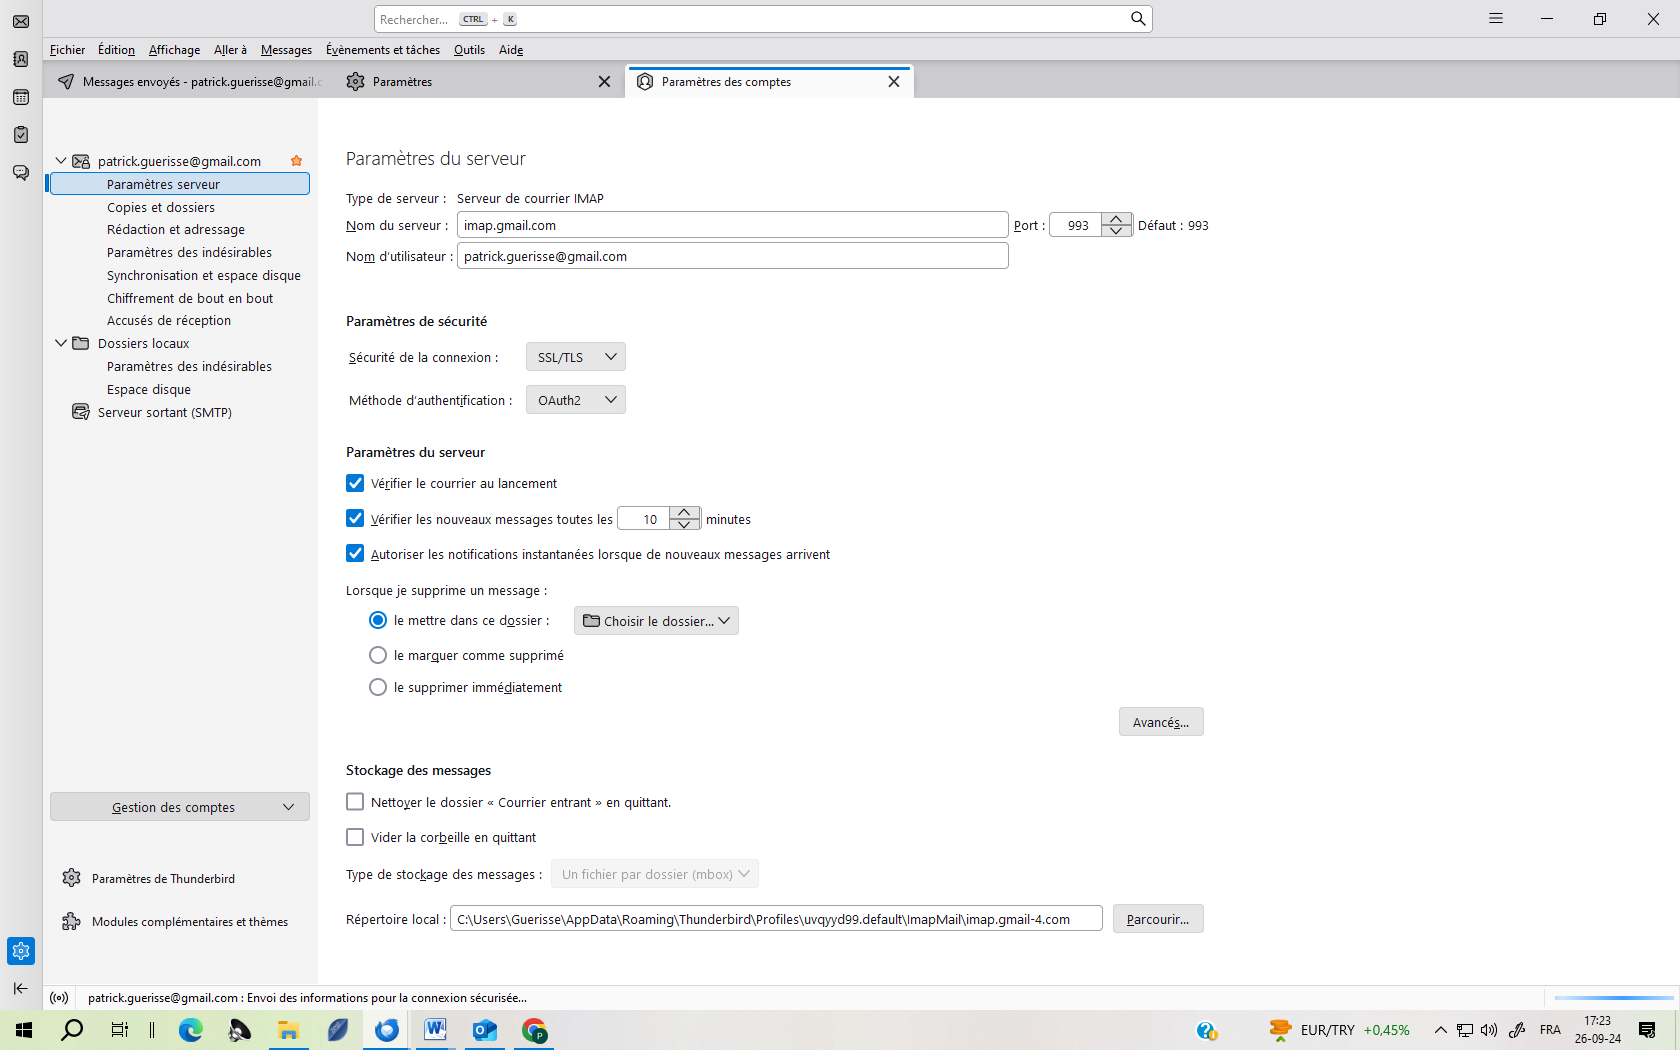Click the network icon in system tray
Screen dimensions: 1680x1050
pyautogui.click(x=1465, y=1030)
